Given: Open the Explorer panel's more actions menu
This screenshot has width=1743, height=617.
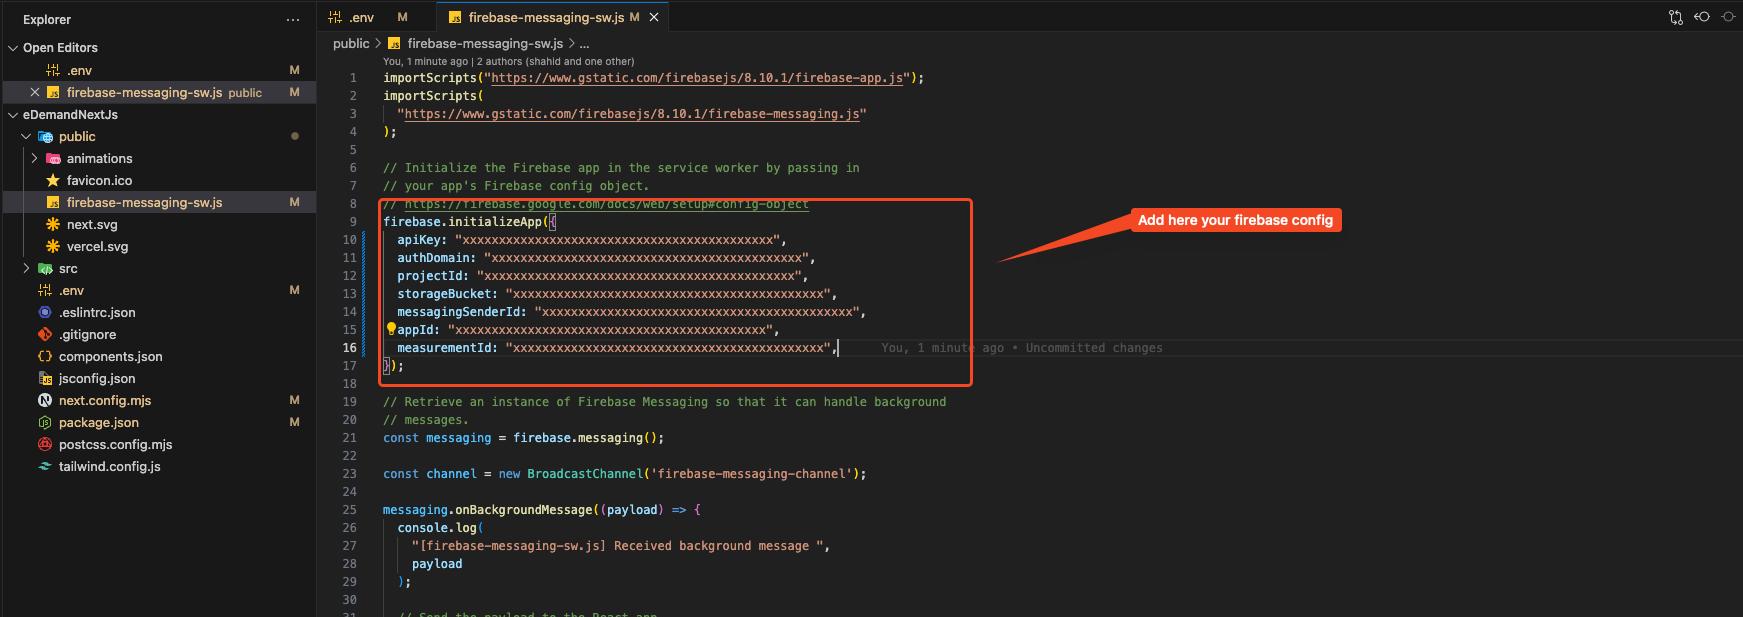Looking at the screenshot, I should coord(292,20).
